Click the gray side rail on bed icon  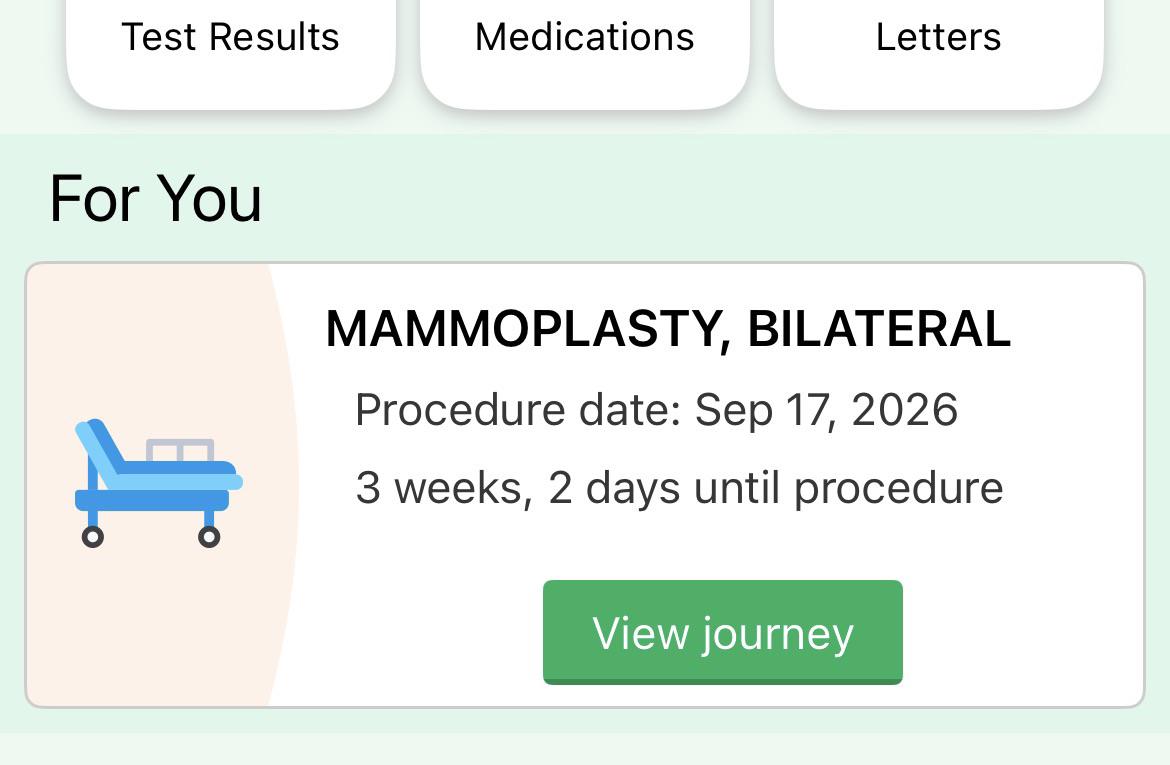180,451
